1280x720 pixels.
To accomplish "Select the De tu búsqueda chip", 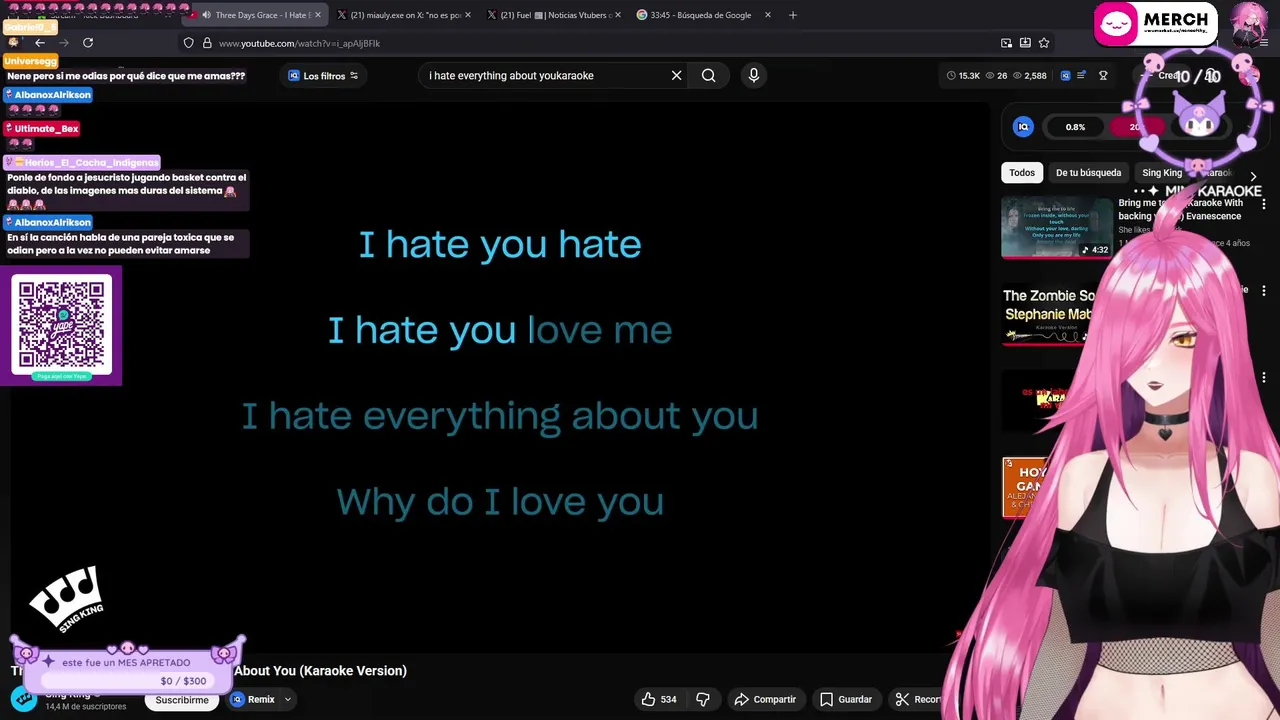I will [1088, 173].
